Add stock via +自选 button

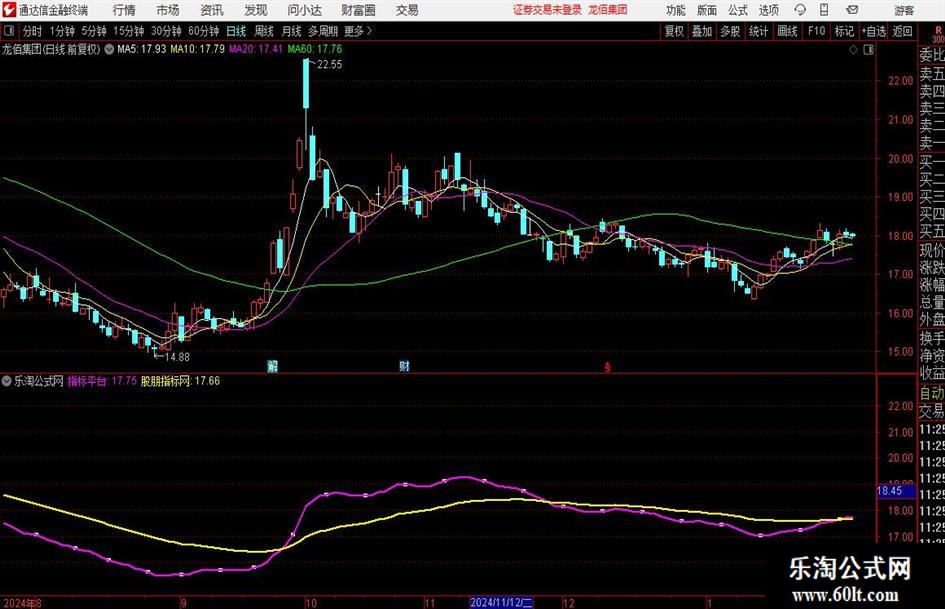click(x=873, y=31)
